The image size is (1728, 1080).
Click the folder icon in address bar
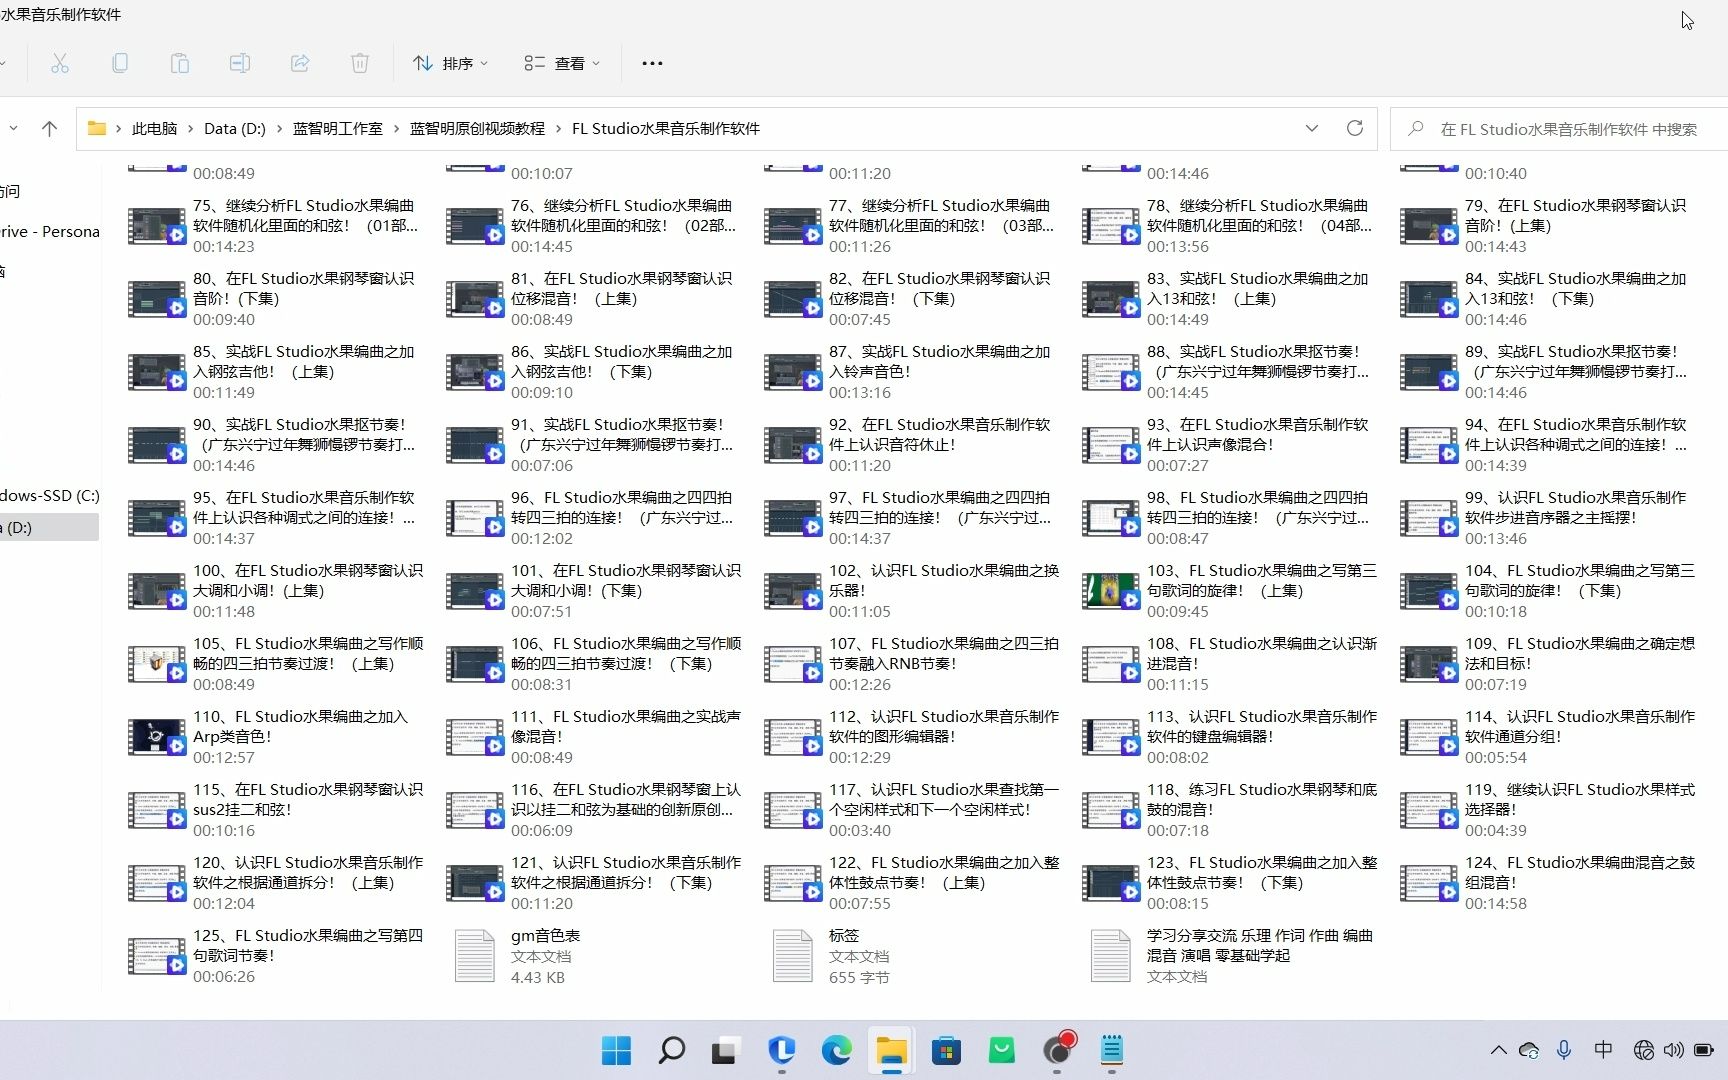(x=97, y=128)
